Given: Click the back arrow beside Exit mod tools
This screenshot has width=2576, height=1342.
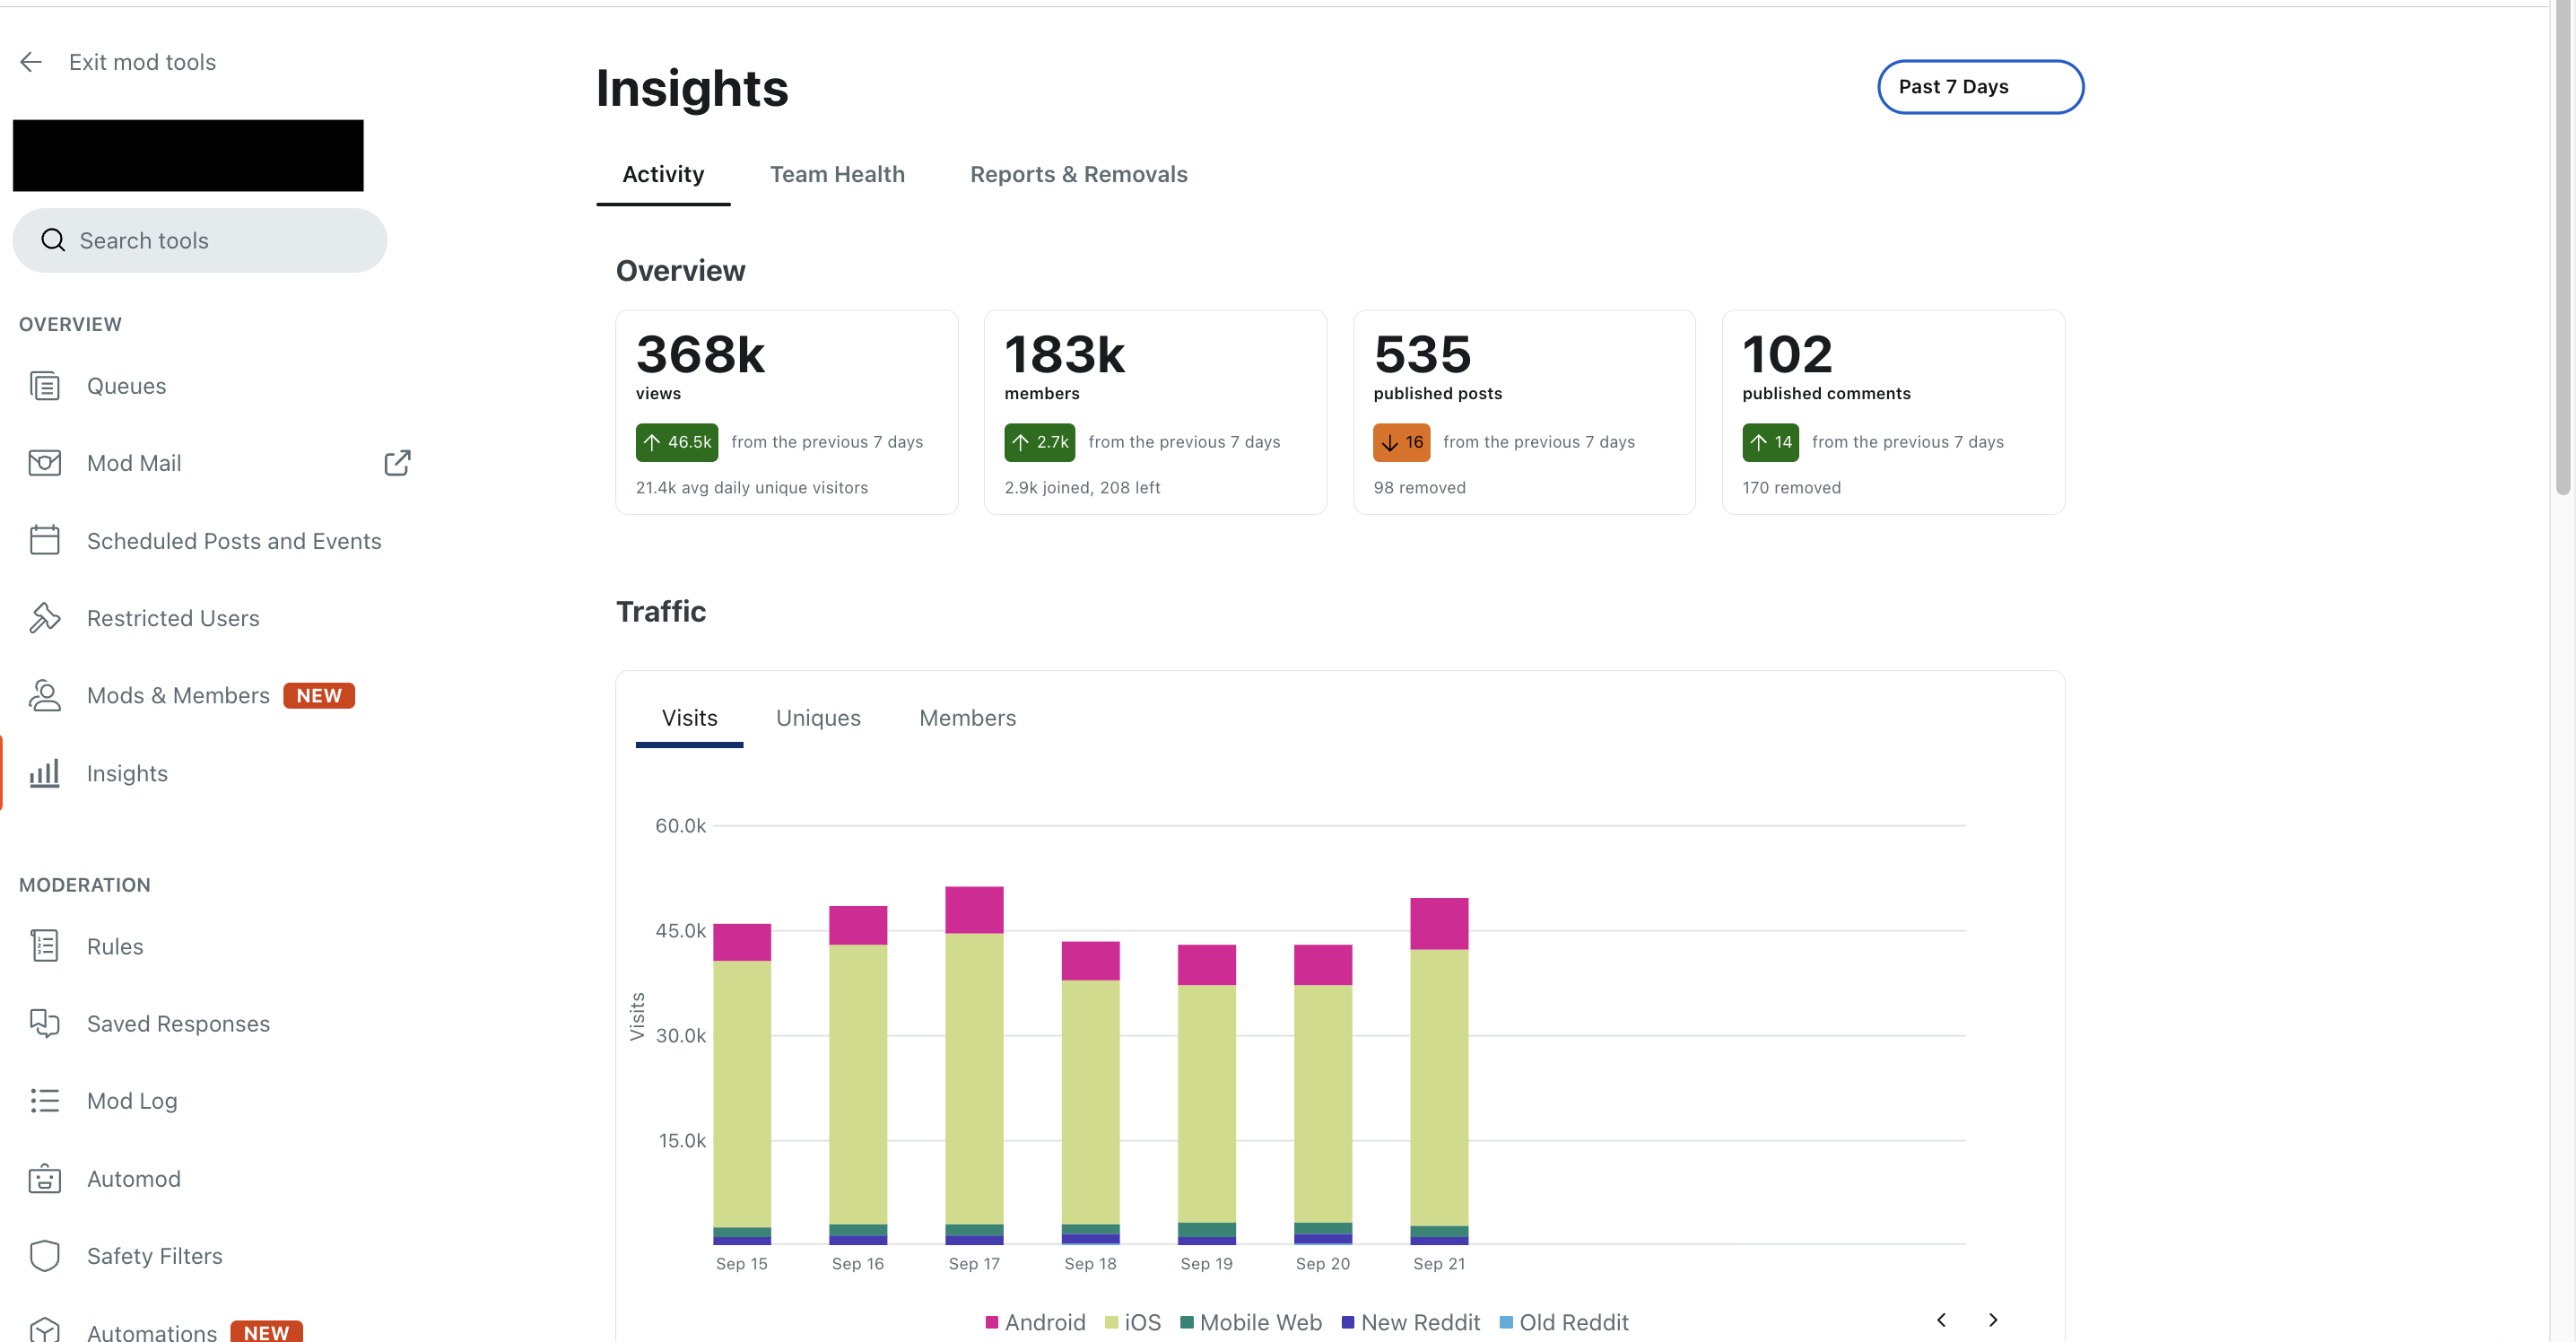Looking at the screenshot, I should coord(31,62).
